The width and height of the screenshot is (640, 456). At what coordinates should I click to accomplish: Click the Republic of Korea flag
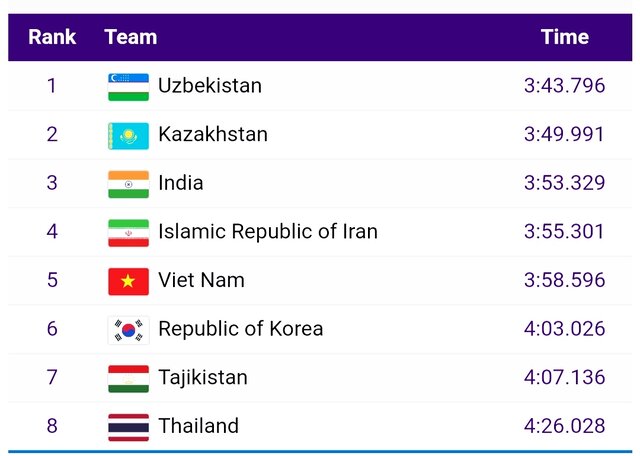coord(128,329)
